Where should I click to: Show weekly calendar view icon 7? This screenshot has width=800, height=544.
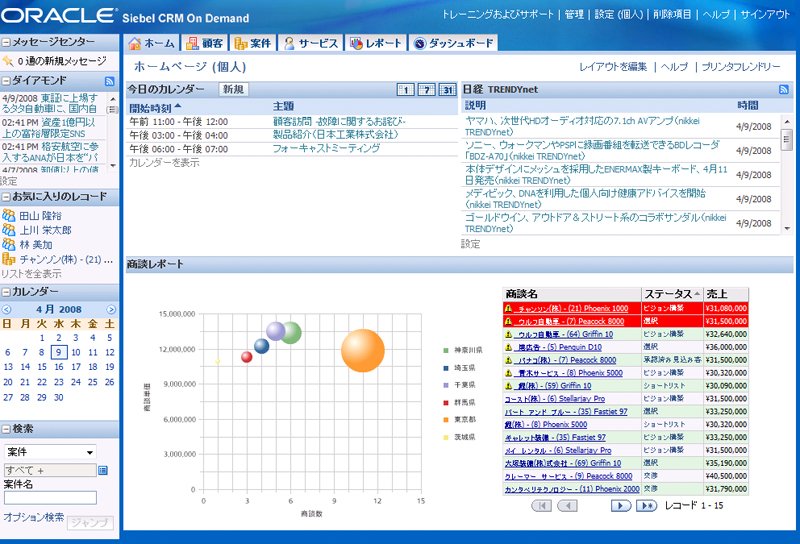click(x=426, y=90)
